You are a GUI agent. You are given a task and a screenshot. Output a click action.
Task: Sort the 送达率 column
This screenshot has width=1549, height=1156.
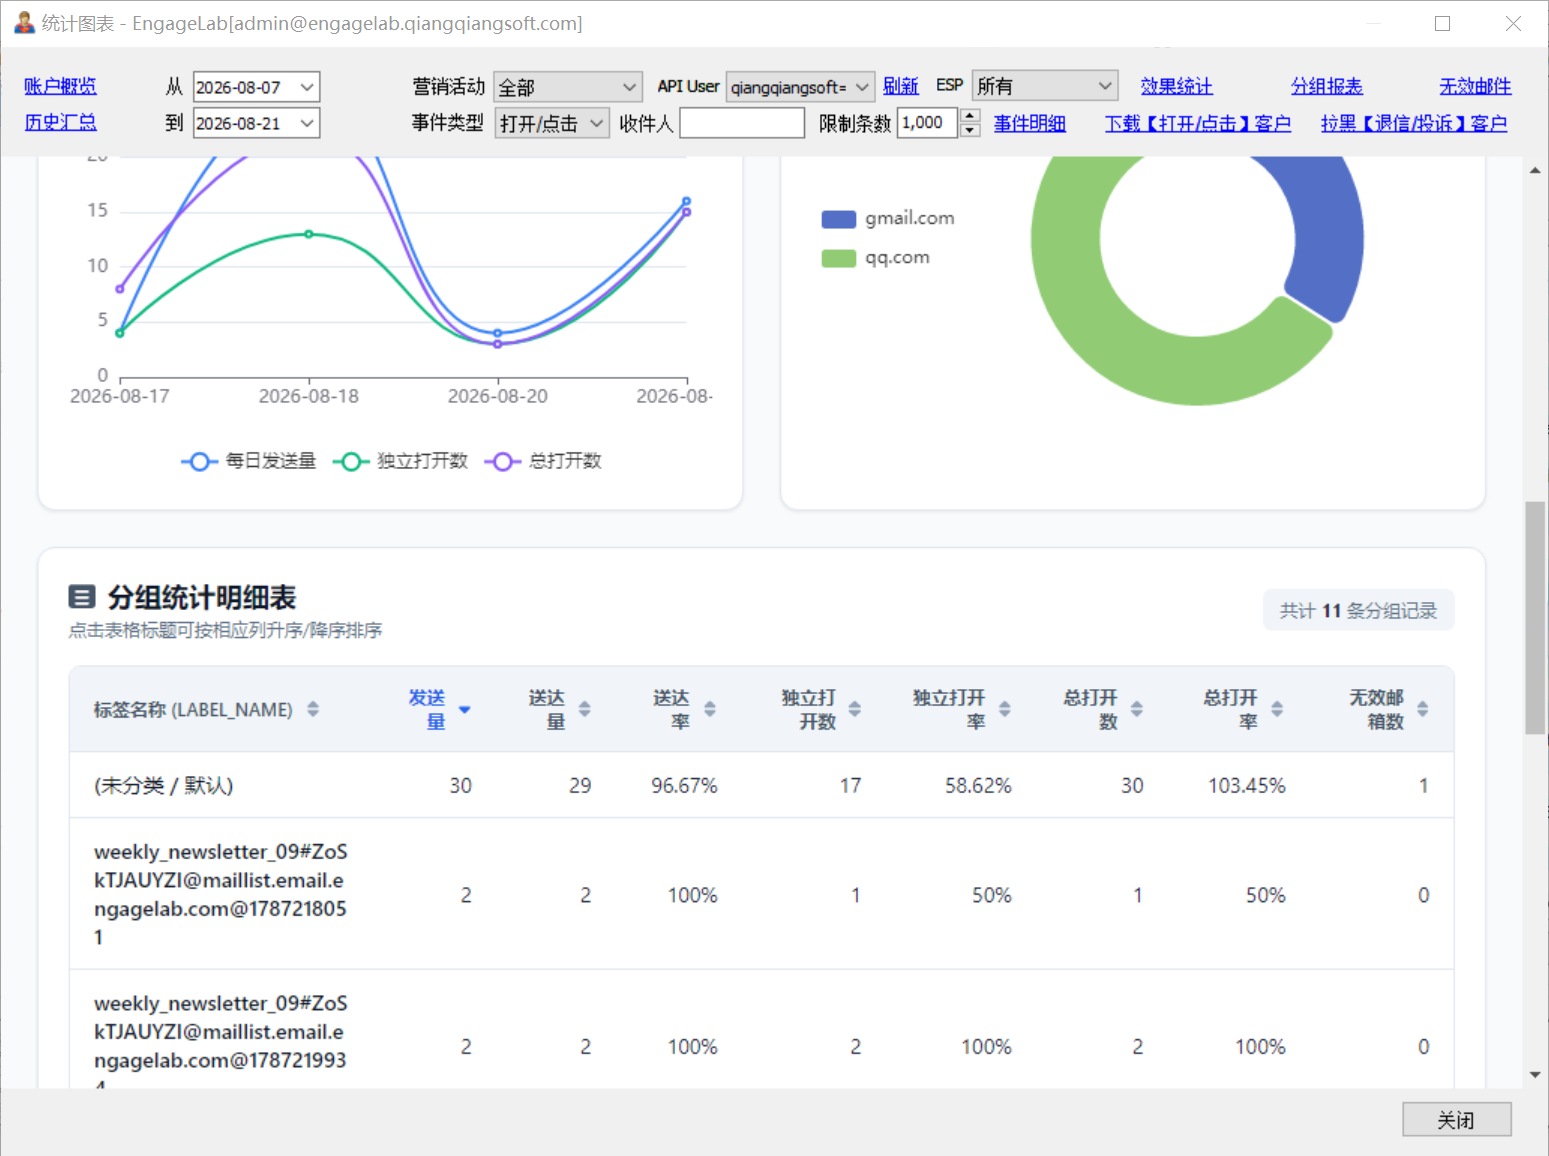click(710, 709)
